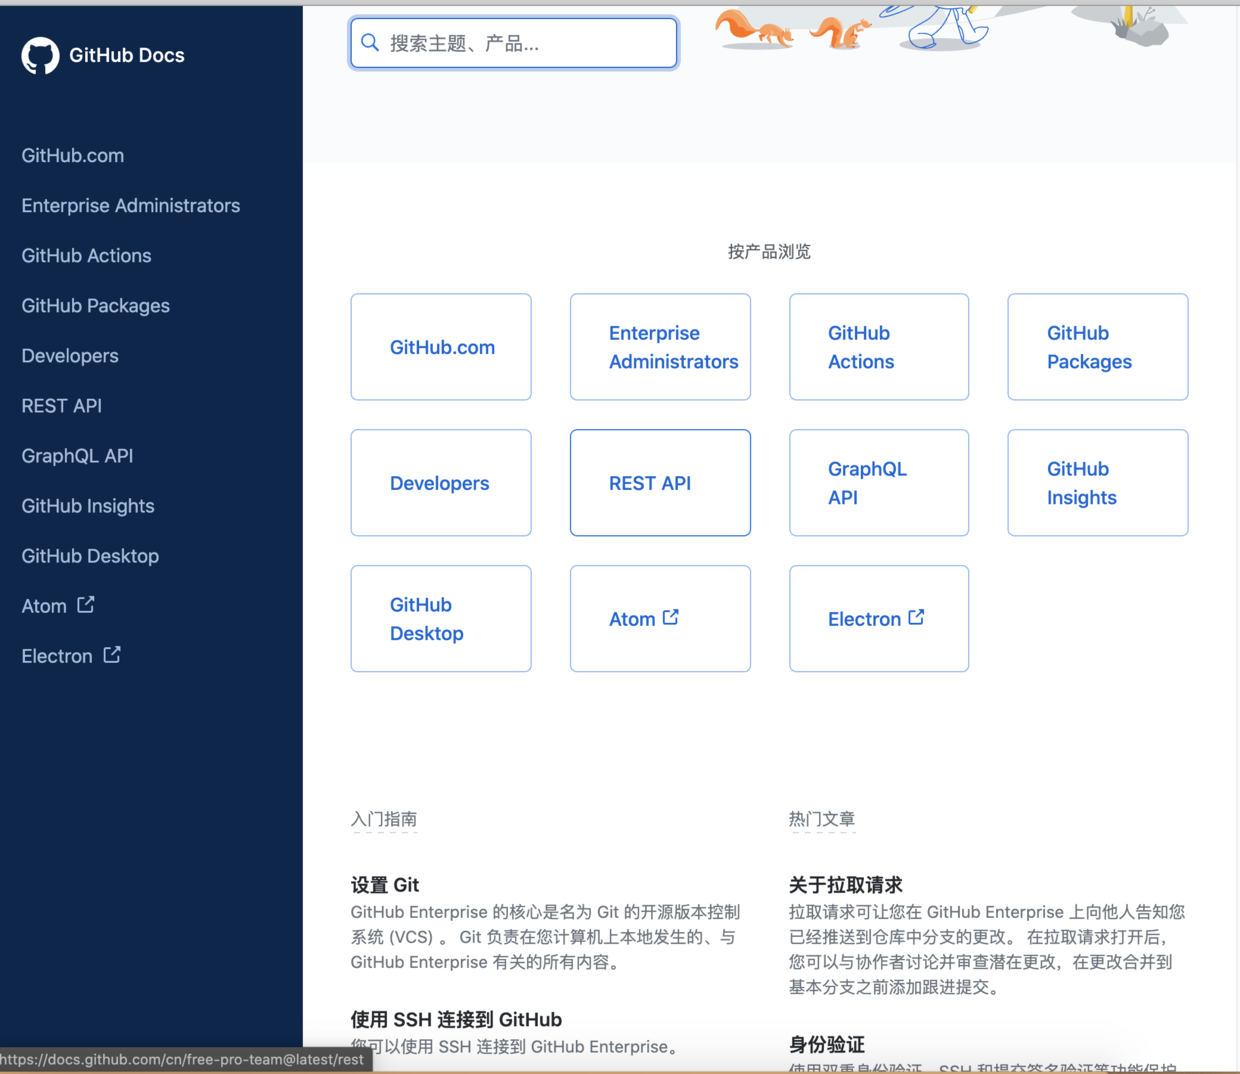Image resolution: width=1240 pixels, height=1074 pixels.
Task: Open the REST API product card
Action: click(x=660, y=482)
